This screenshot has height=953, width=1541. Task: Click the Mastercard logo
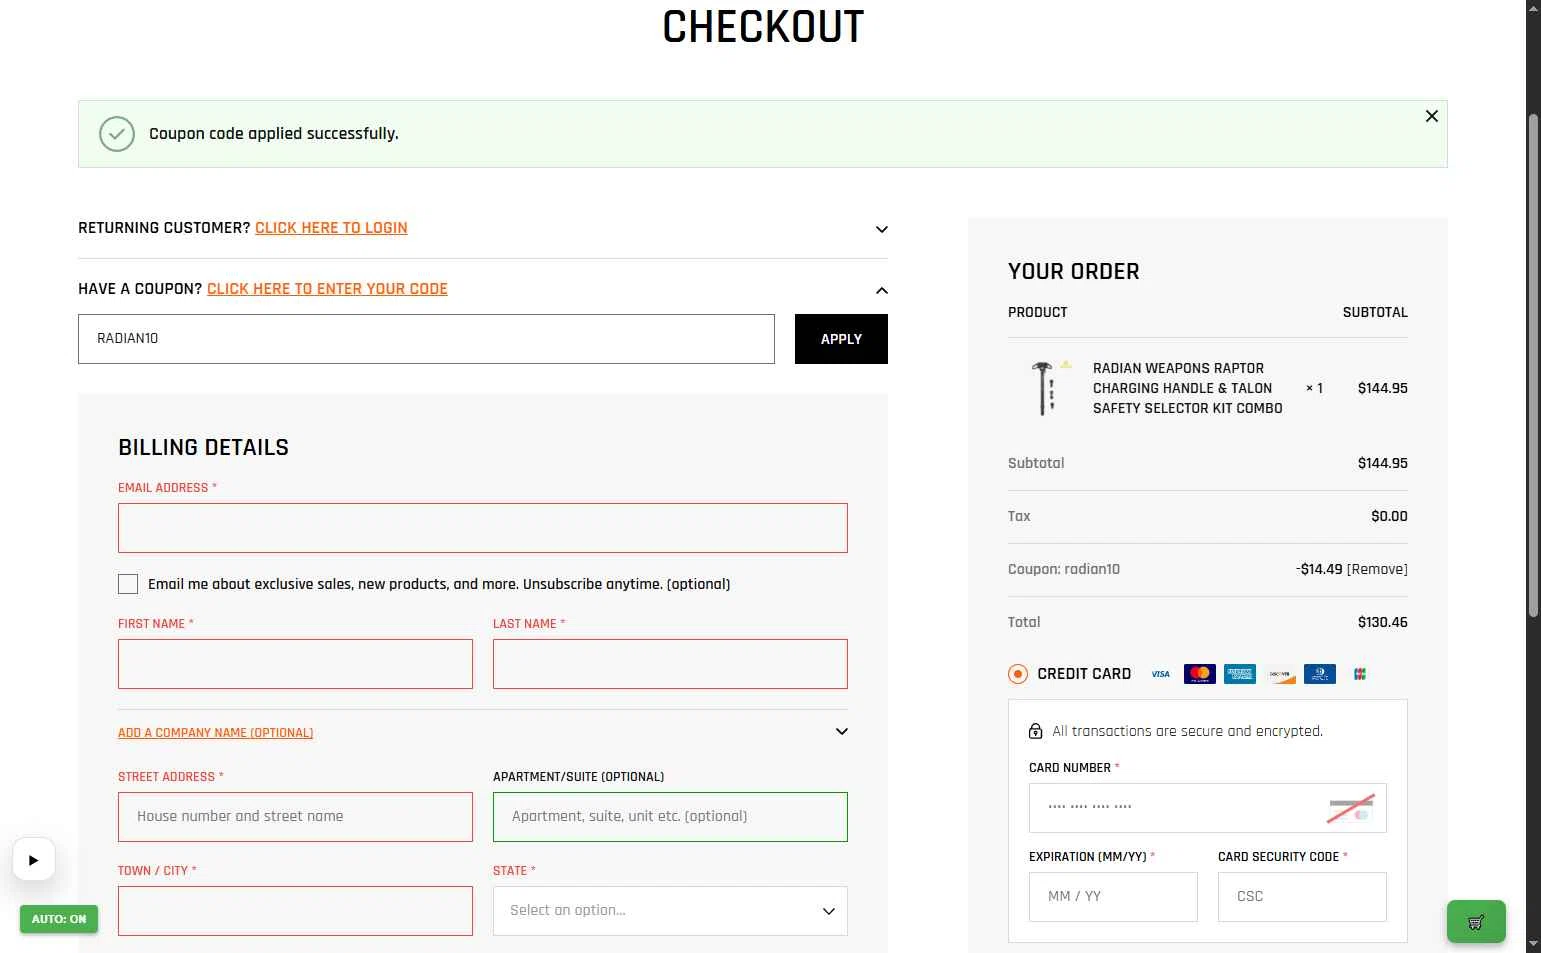pos(1200,674)
